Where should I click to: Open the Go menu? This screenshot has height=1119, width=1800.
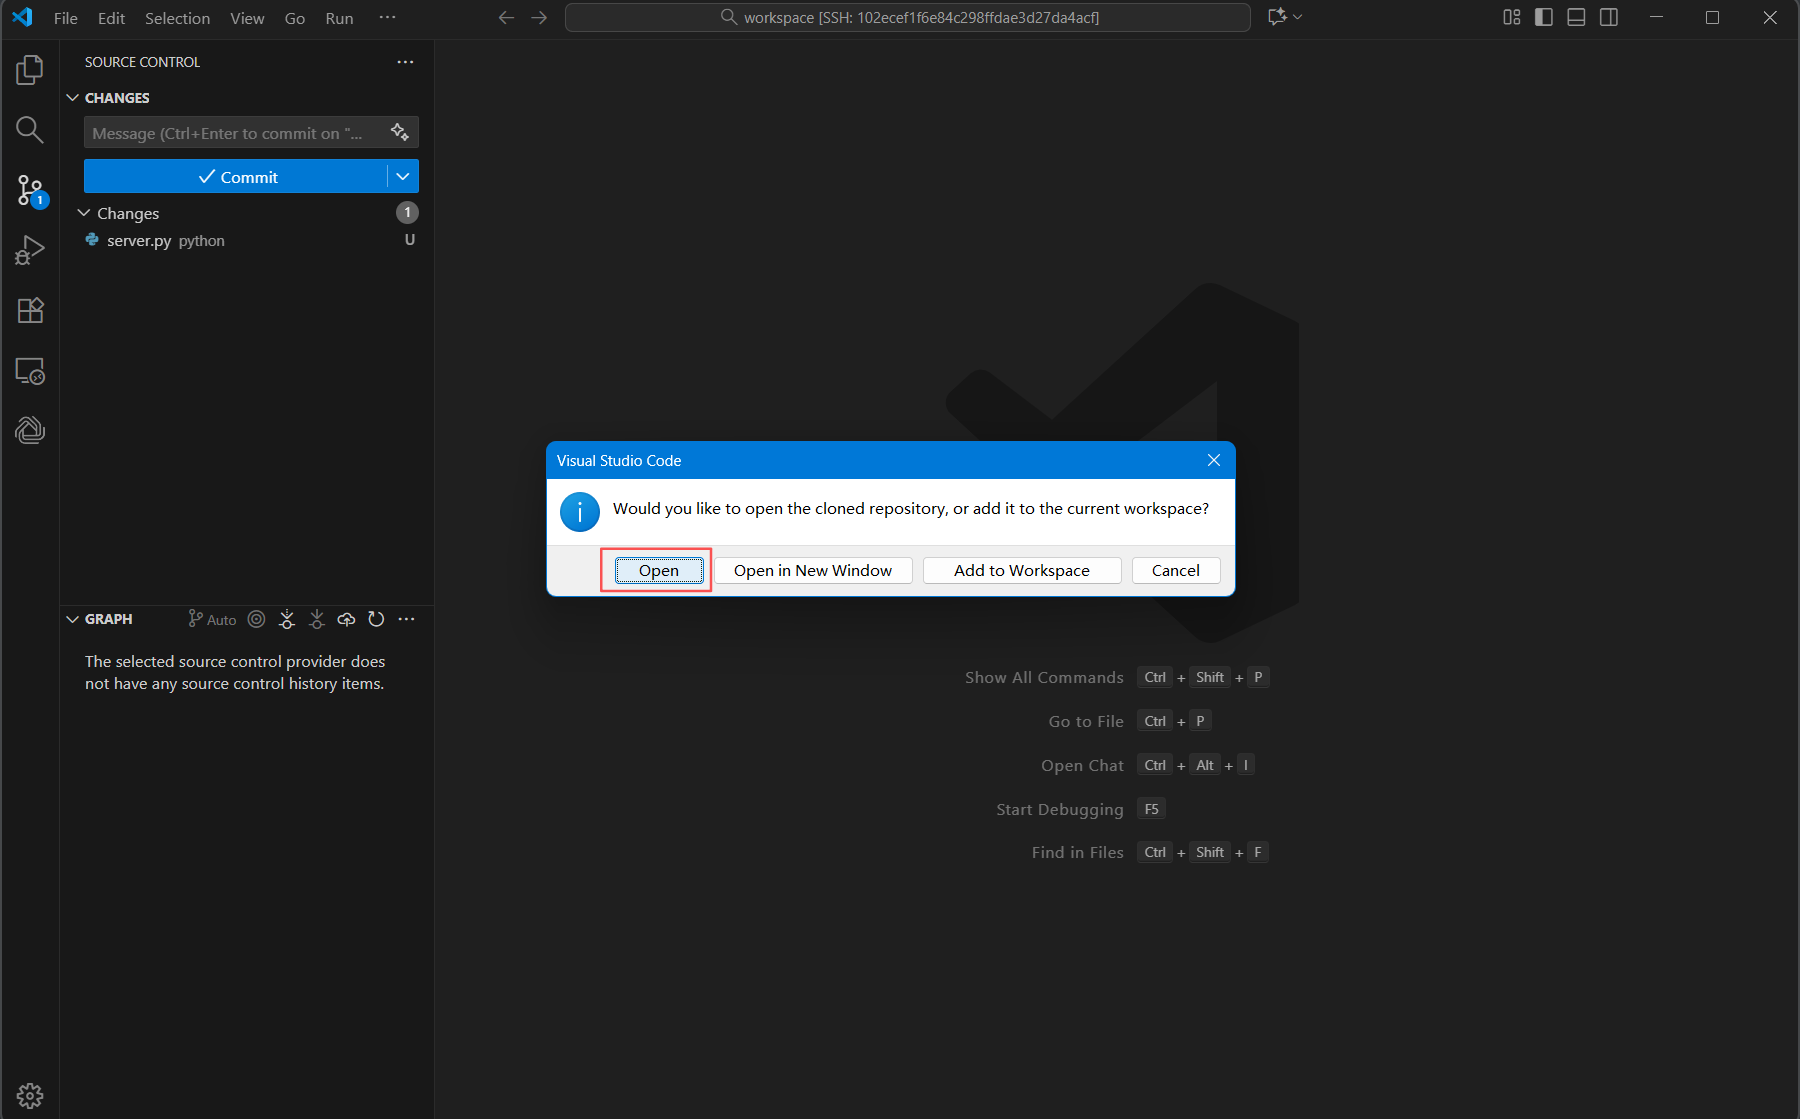click(x=295, y=18)
